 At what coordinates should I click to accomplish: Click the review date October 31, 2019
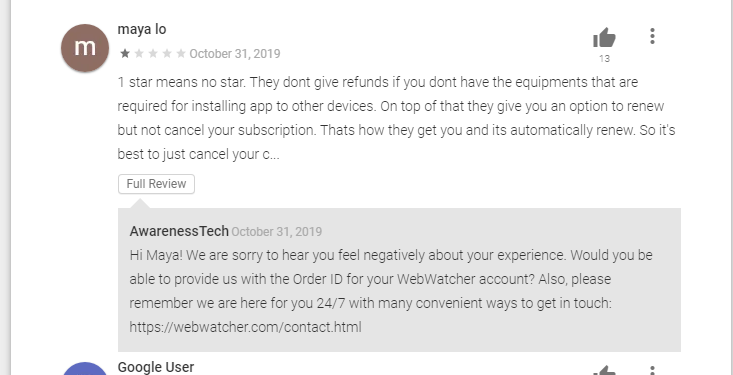click(x=235, y=54)
